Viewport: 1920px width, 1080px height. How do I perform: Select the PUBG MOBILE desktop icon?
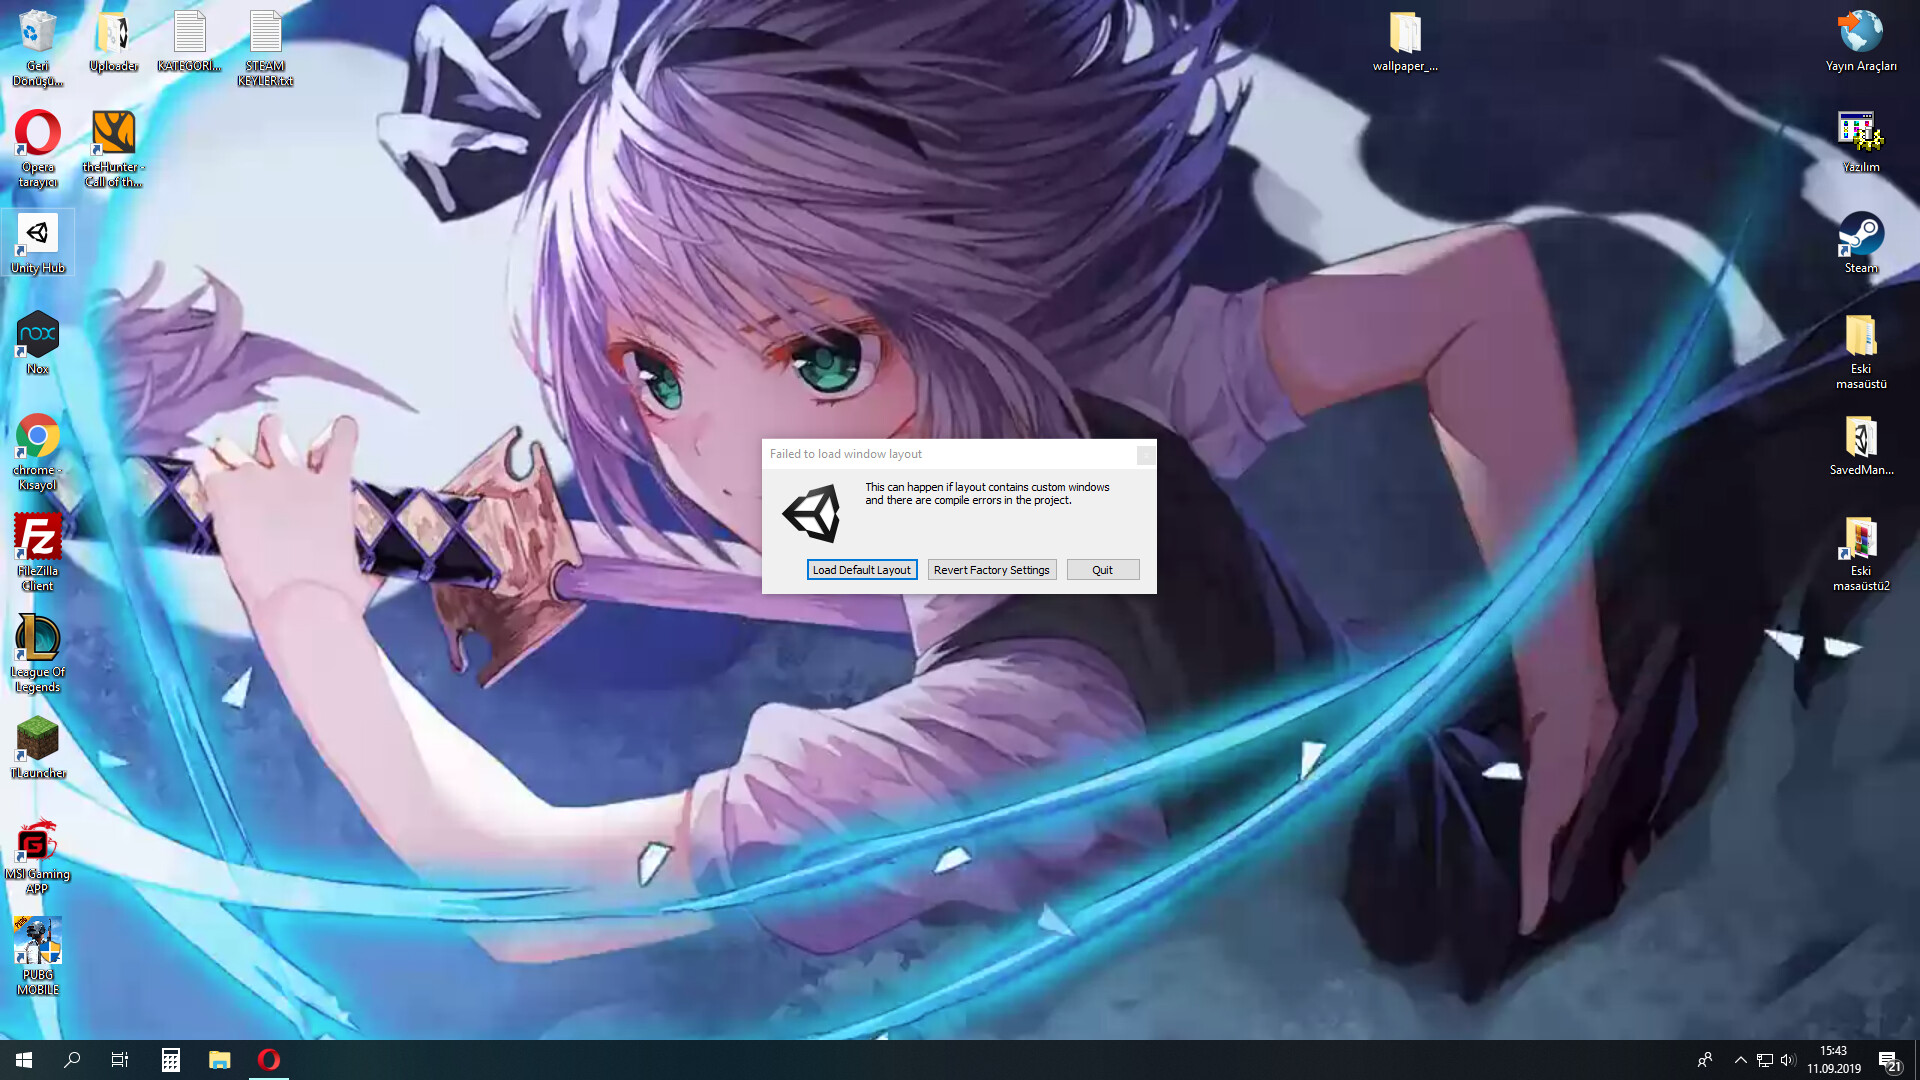coord(37,954)
